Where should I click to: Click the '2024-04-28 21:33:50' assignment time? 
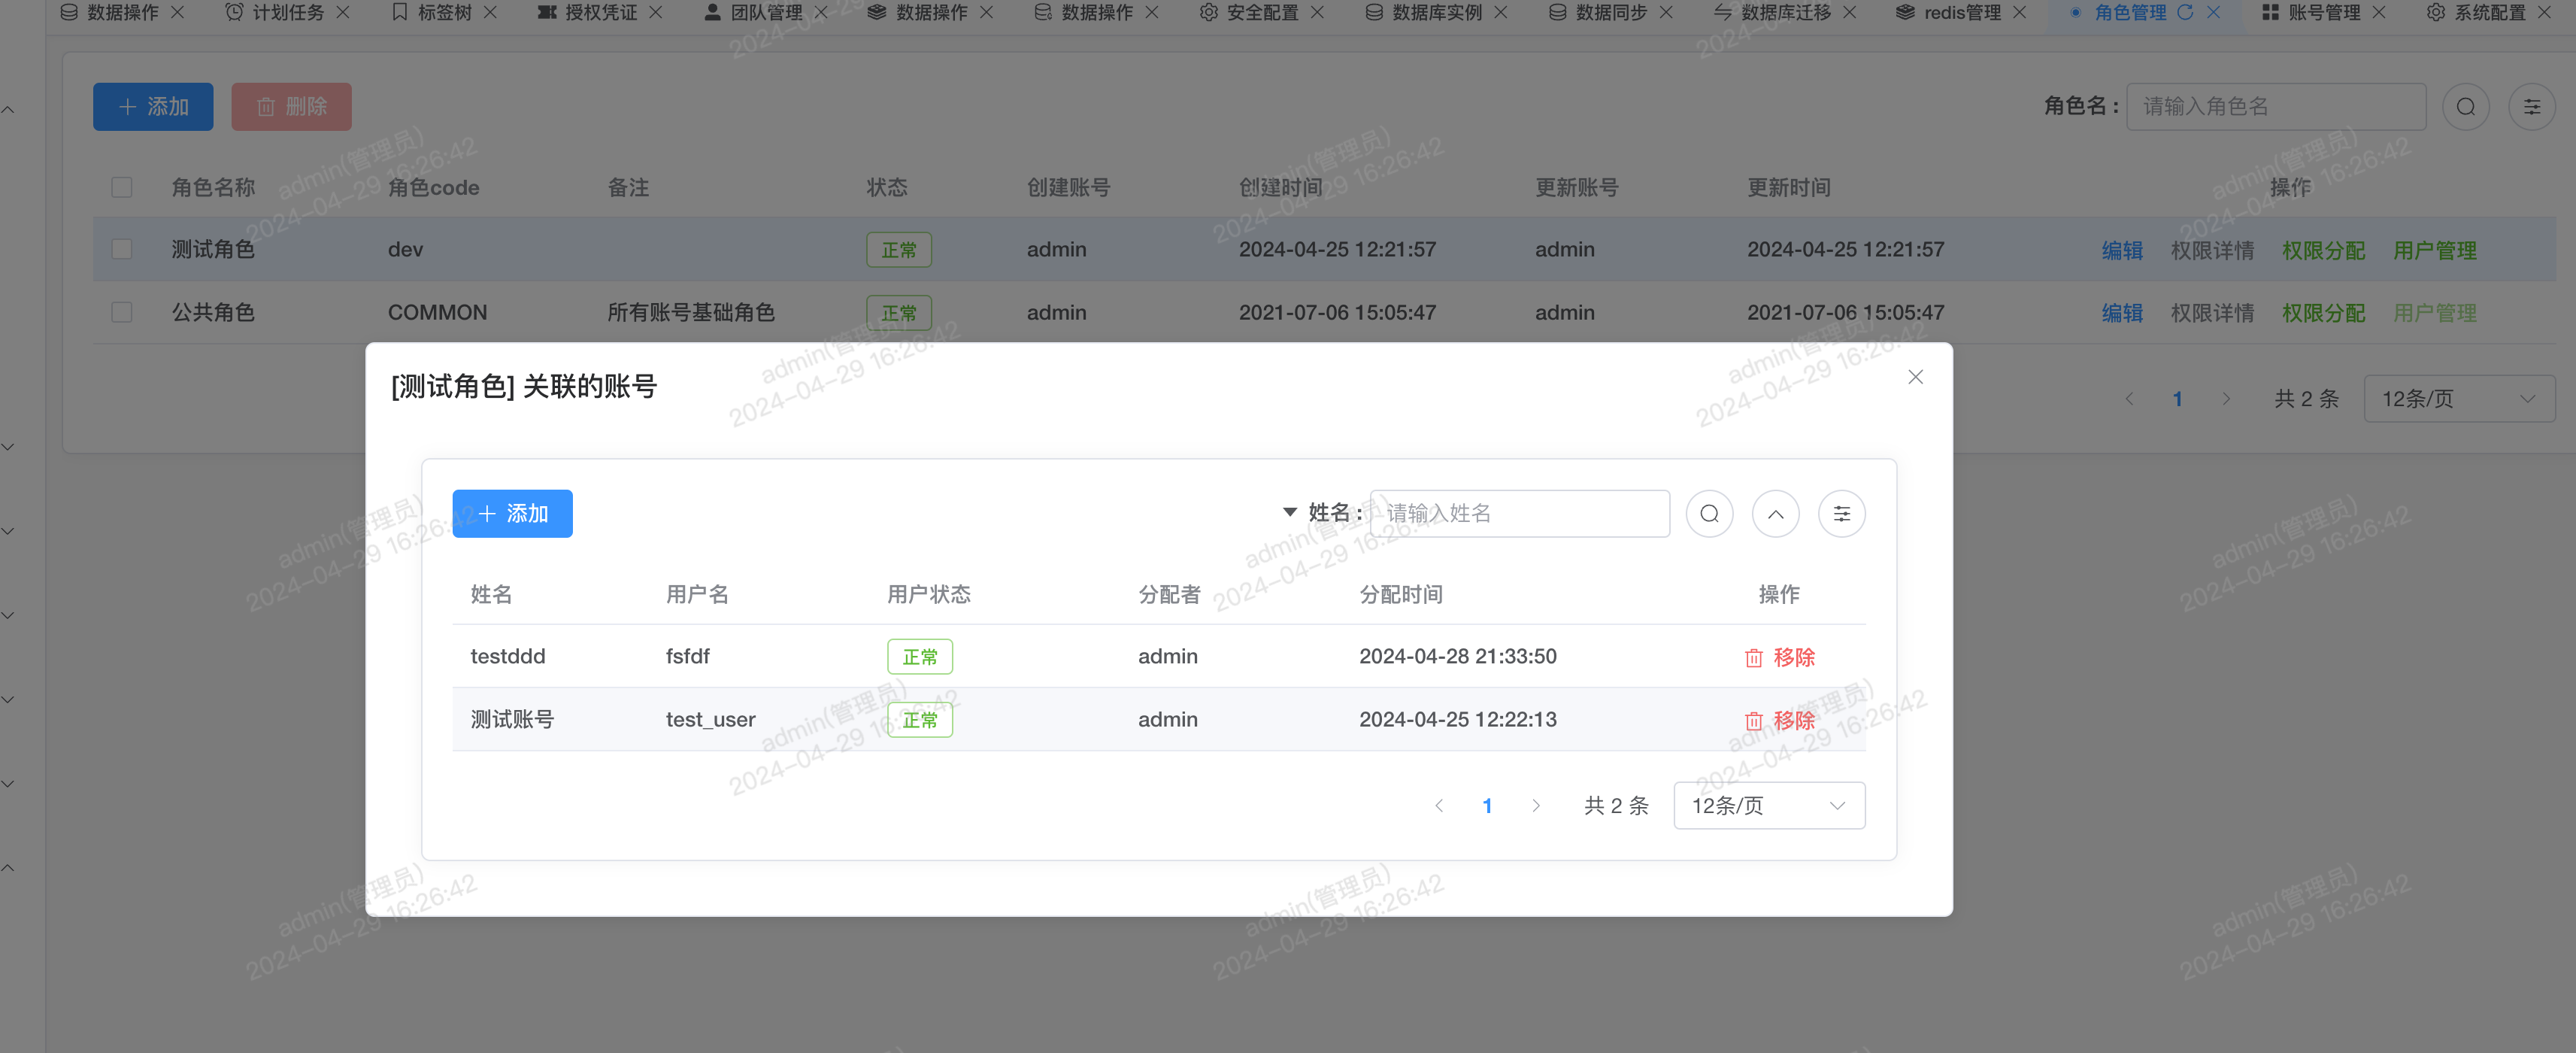[1457, 657]
